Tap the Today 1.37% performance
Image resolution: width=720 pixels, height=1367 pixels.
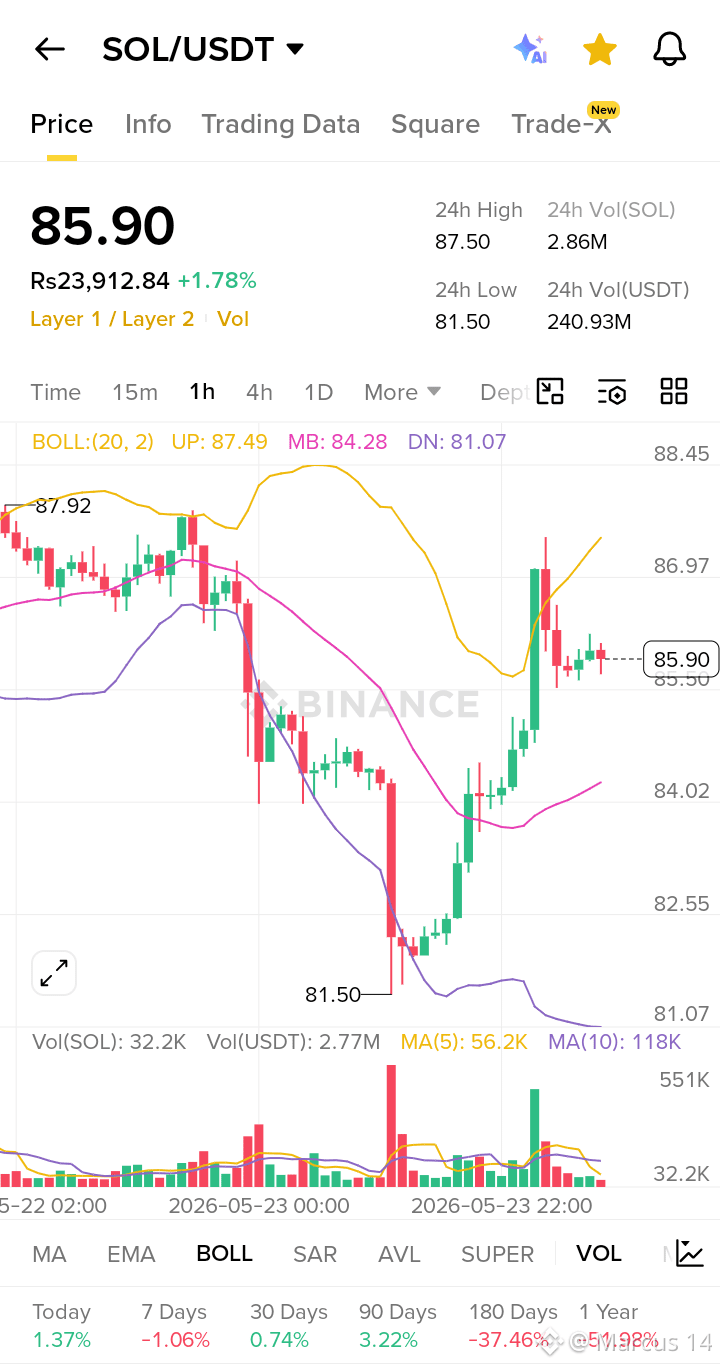pos(62,1325)
